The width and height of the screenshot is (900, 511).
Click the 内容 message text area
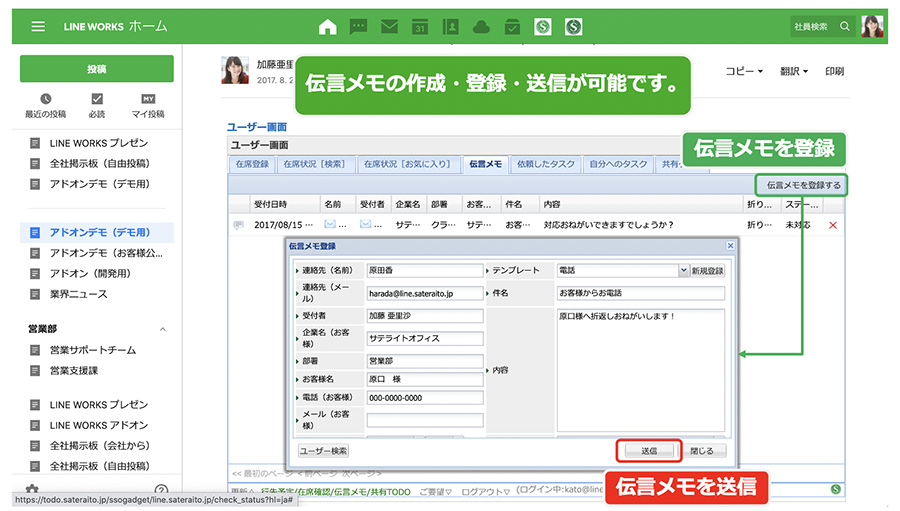[641, 370]
